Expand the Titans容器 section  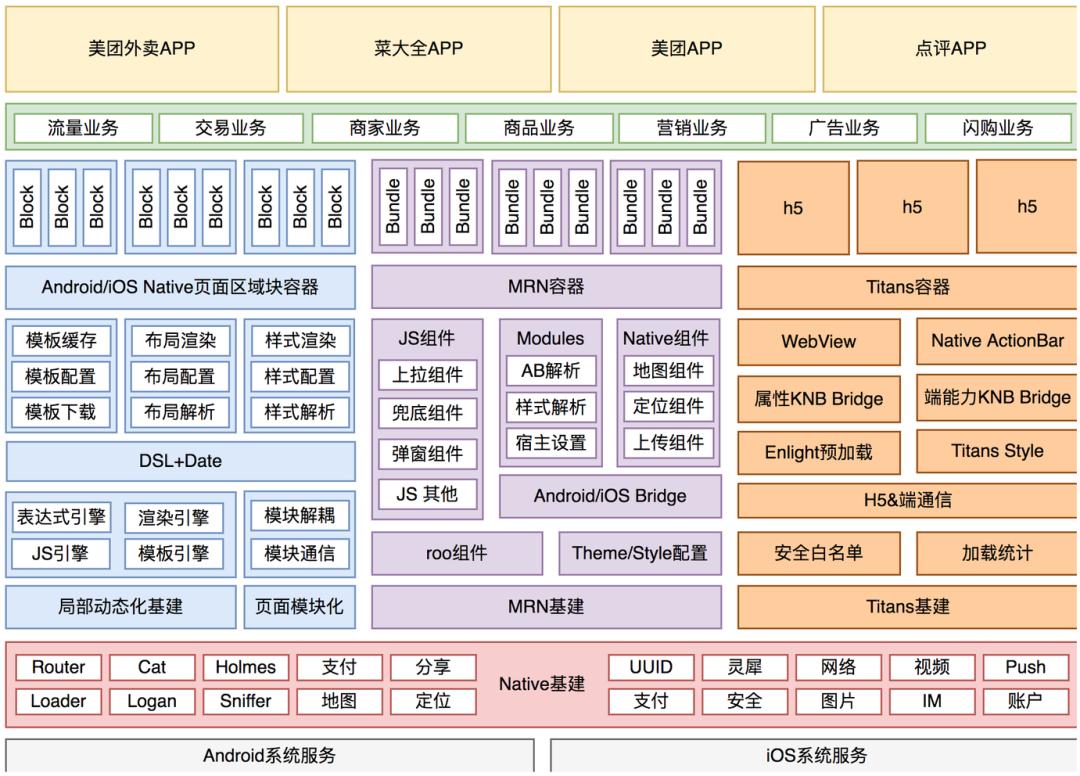click(907, 287)
